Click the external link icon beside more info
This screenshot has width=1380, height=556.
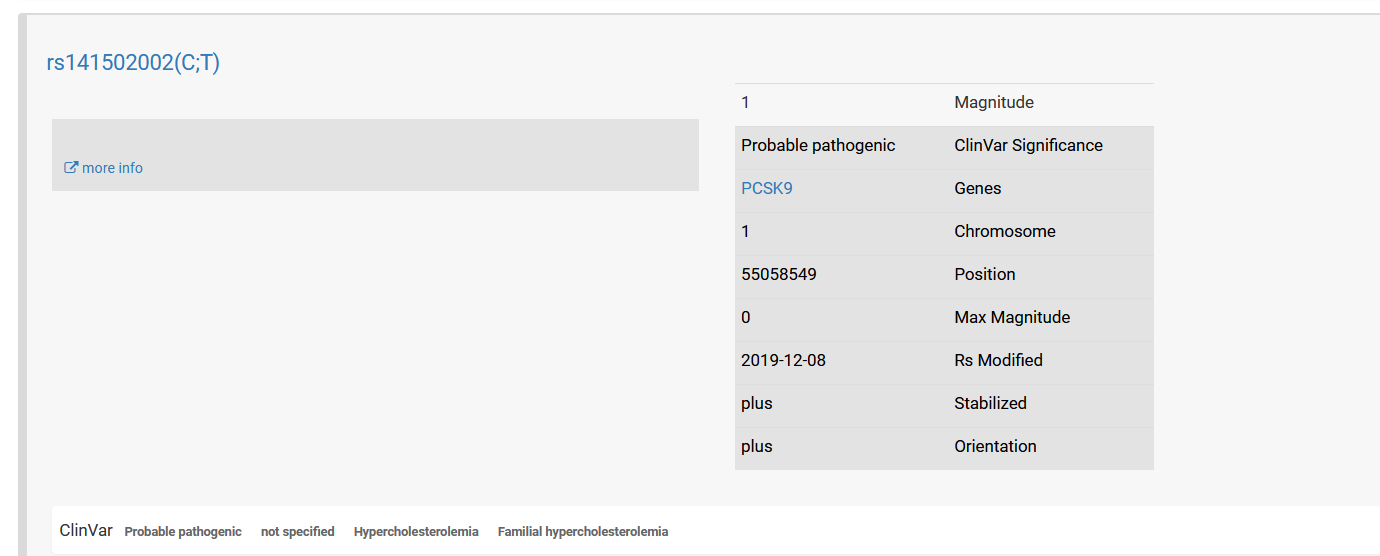(71, 168)
